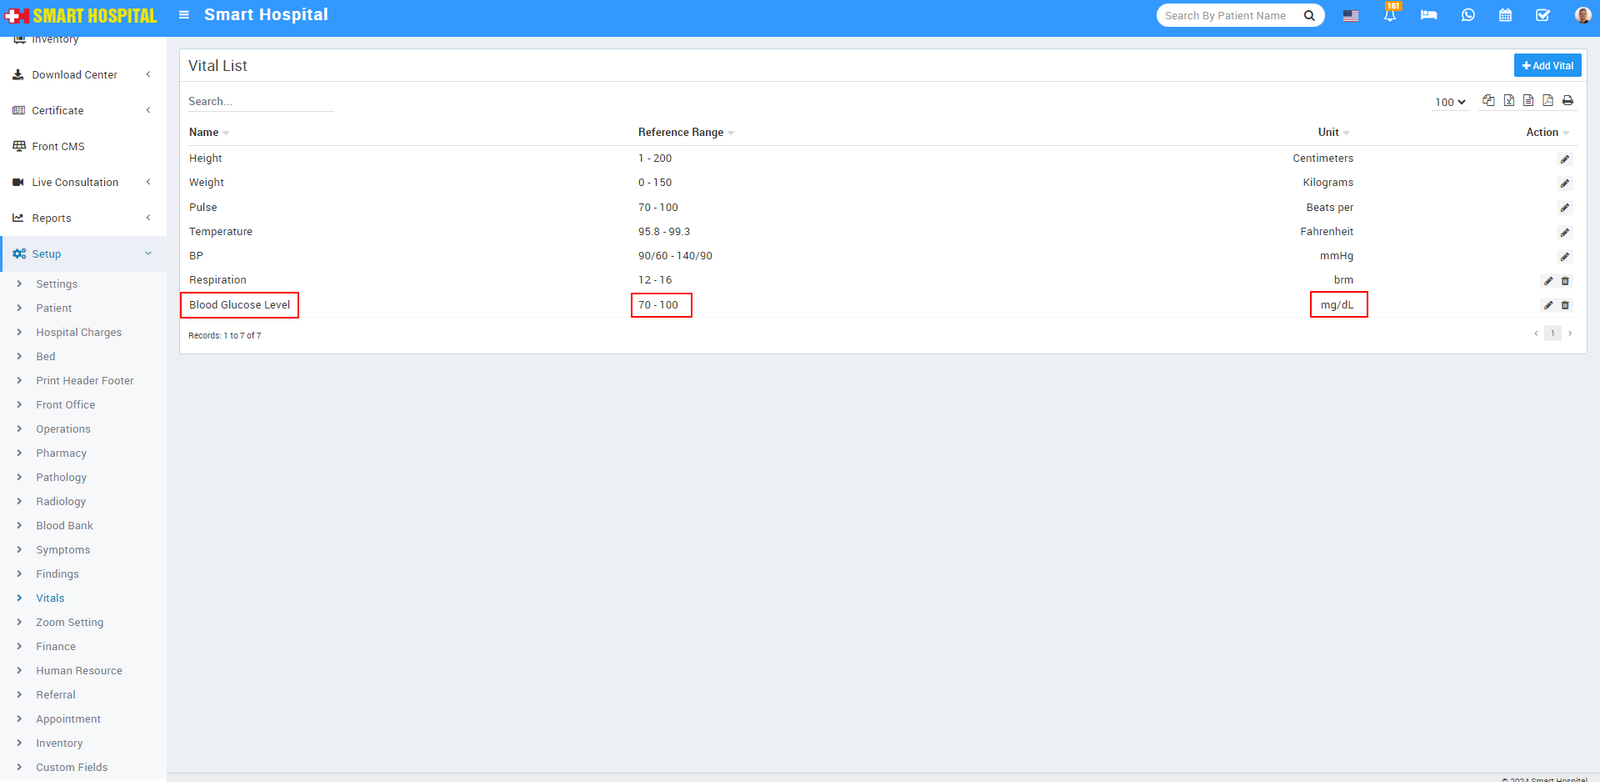The image size is (1600, 782).
Task: Open the calendar icon in header
Action: tap(1505, 15)
